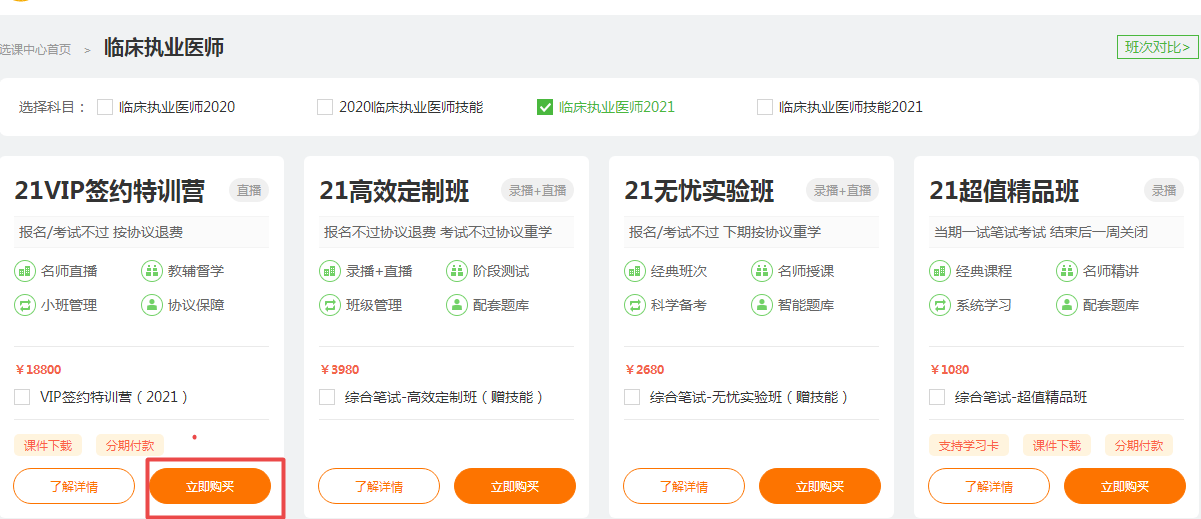Click the 系统学习 icon in 超值精品班

pyautogui.click(x=940, y=305)
